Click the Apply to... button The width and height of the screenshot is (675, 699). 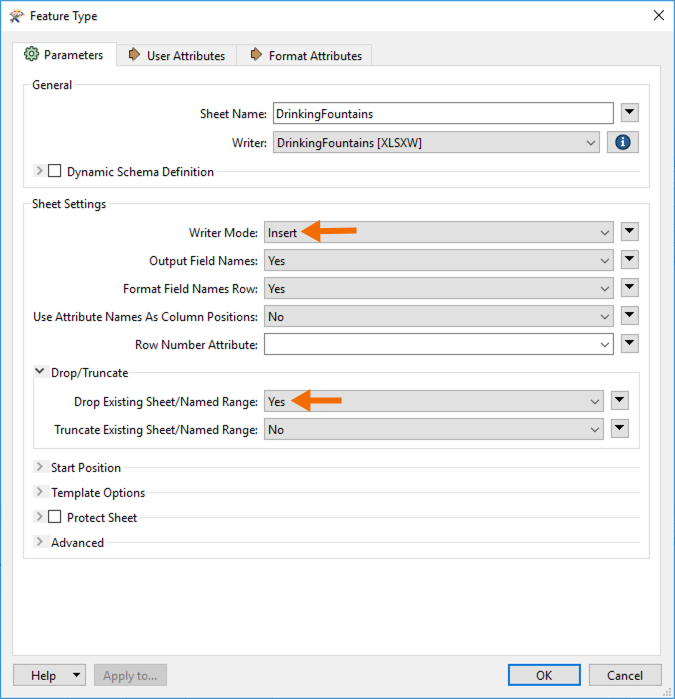(130, 675)
